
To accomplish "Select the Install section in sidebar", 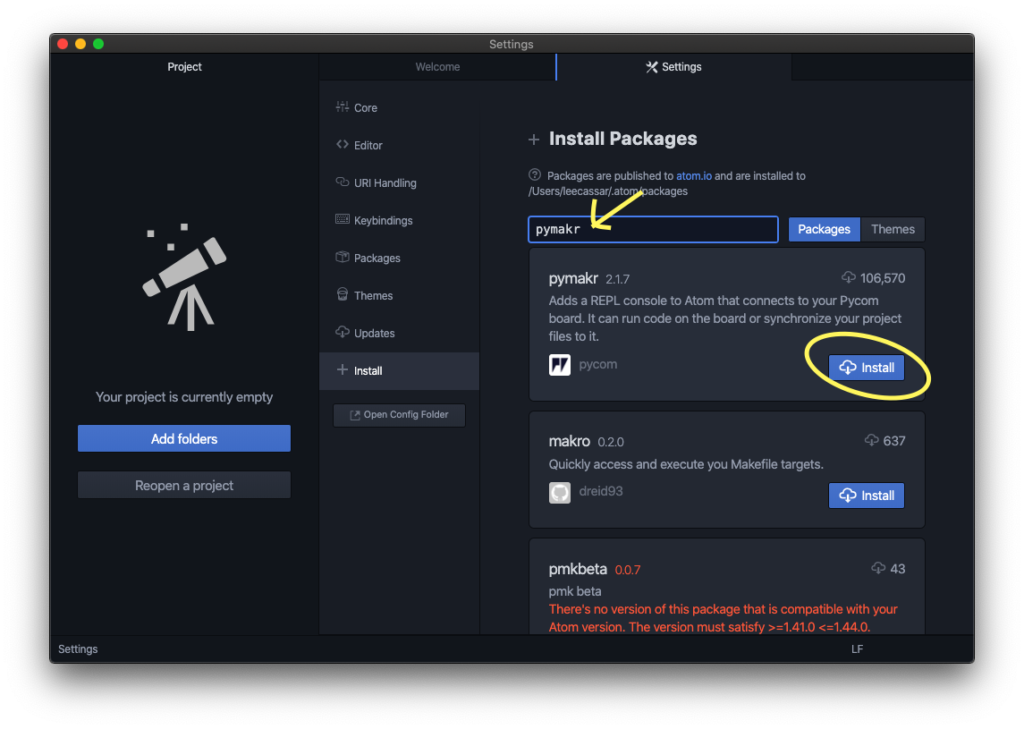I will 399,371.
